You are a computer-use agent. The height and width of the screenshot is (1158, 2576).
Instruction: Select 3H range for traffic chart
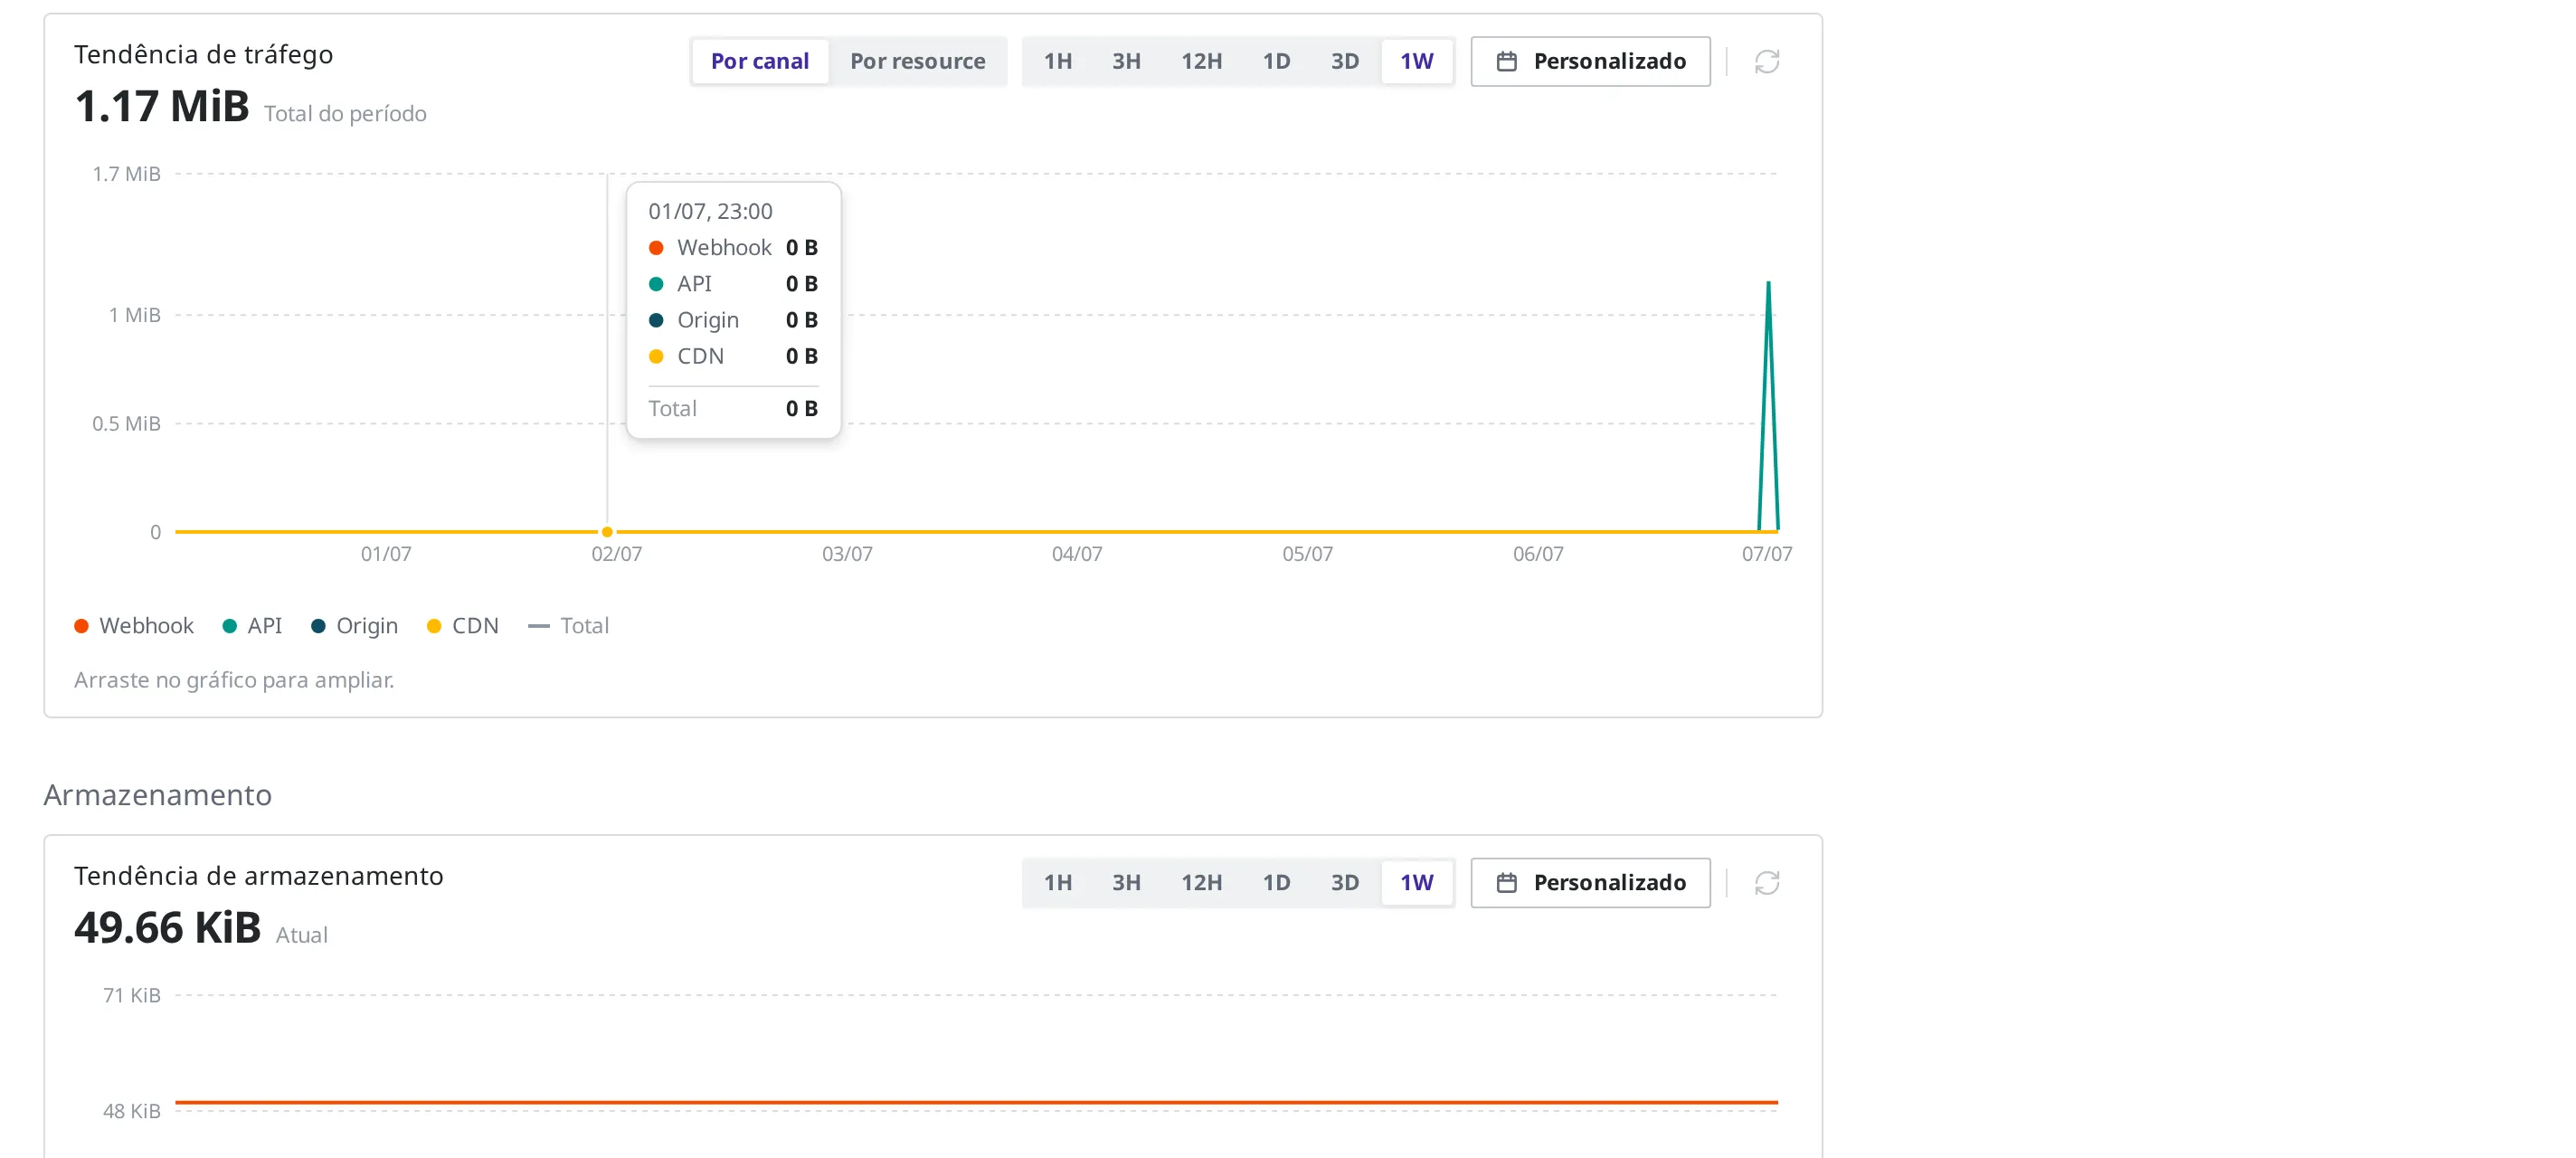1126,62
